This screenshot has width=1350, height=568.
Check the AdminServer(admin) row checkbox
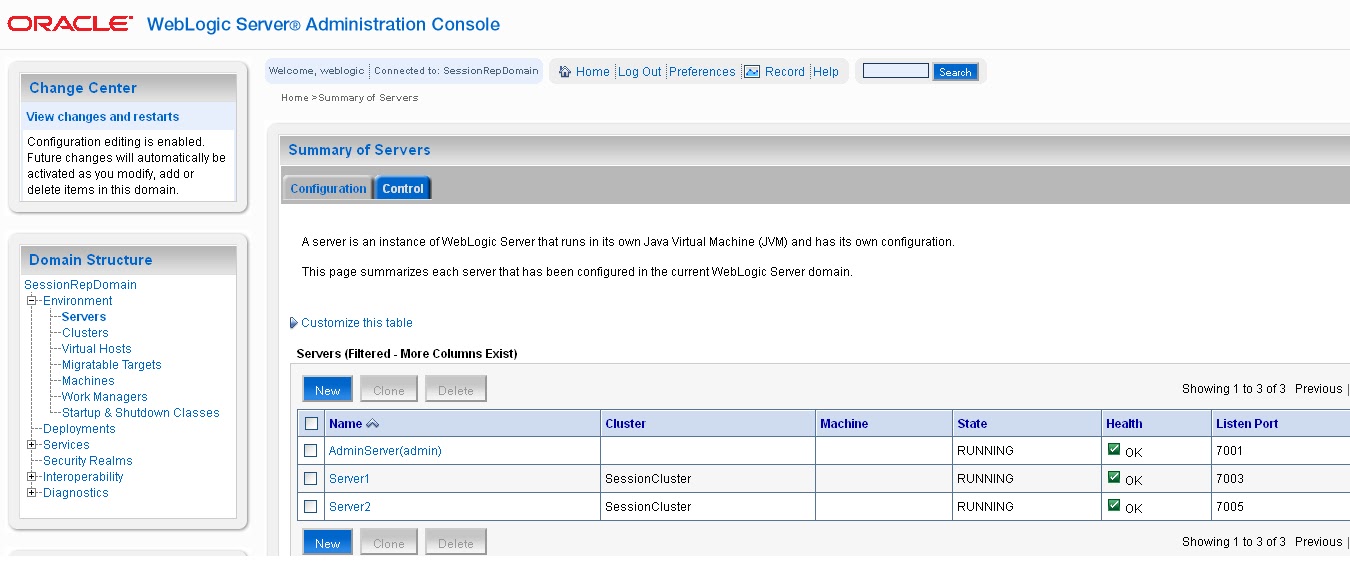(x=311, y=451)
